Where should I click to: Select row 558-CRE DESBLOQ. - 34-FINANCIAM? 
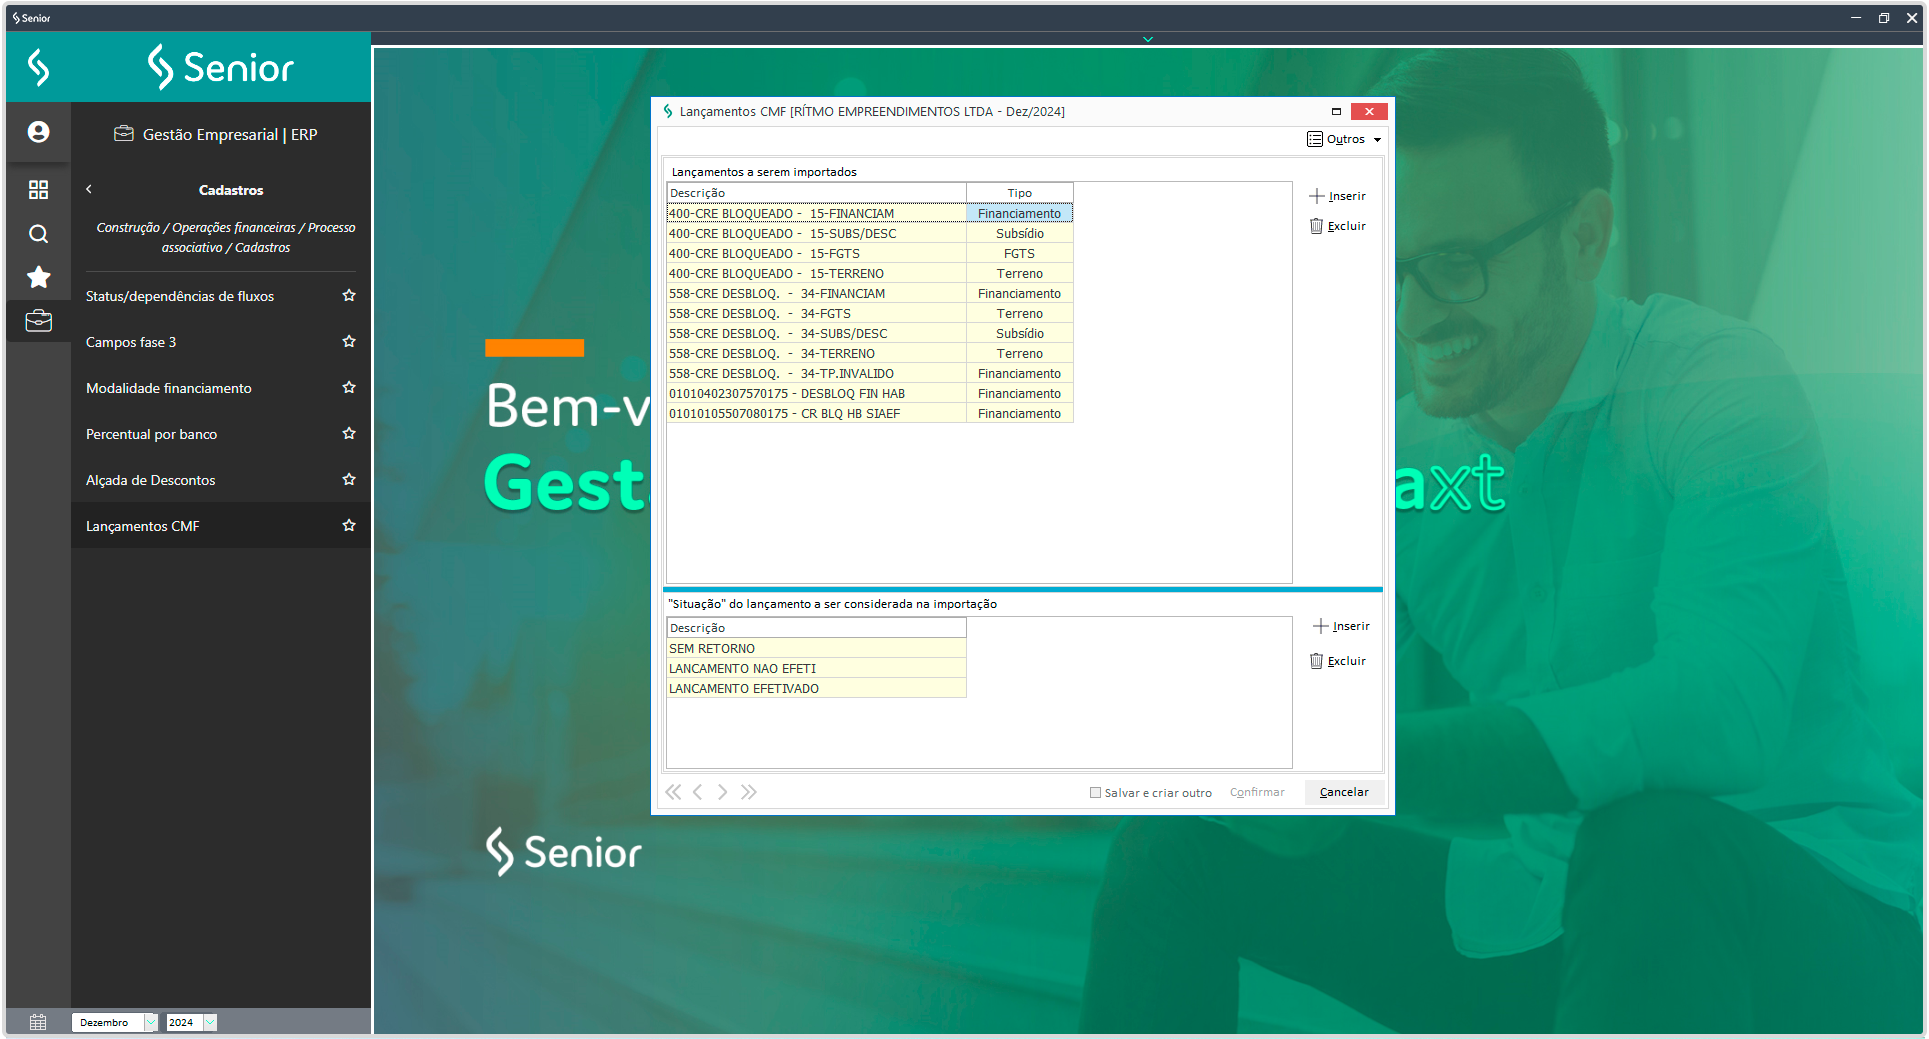870,293
